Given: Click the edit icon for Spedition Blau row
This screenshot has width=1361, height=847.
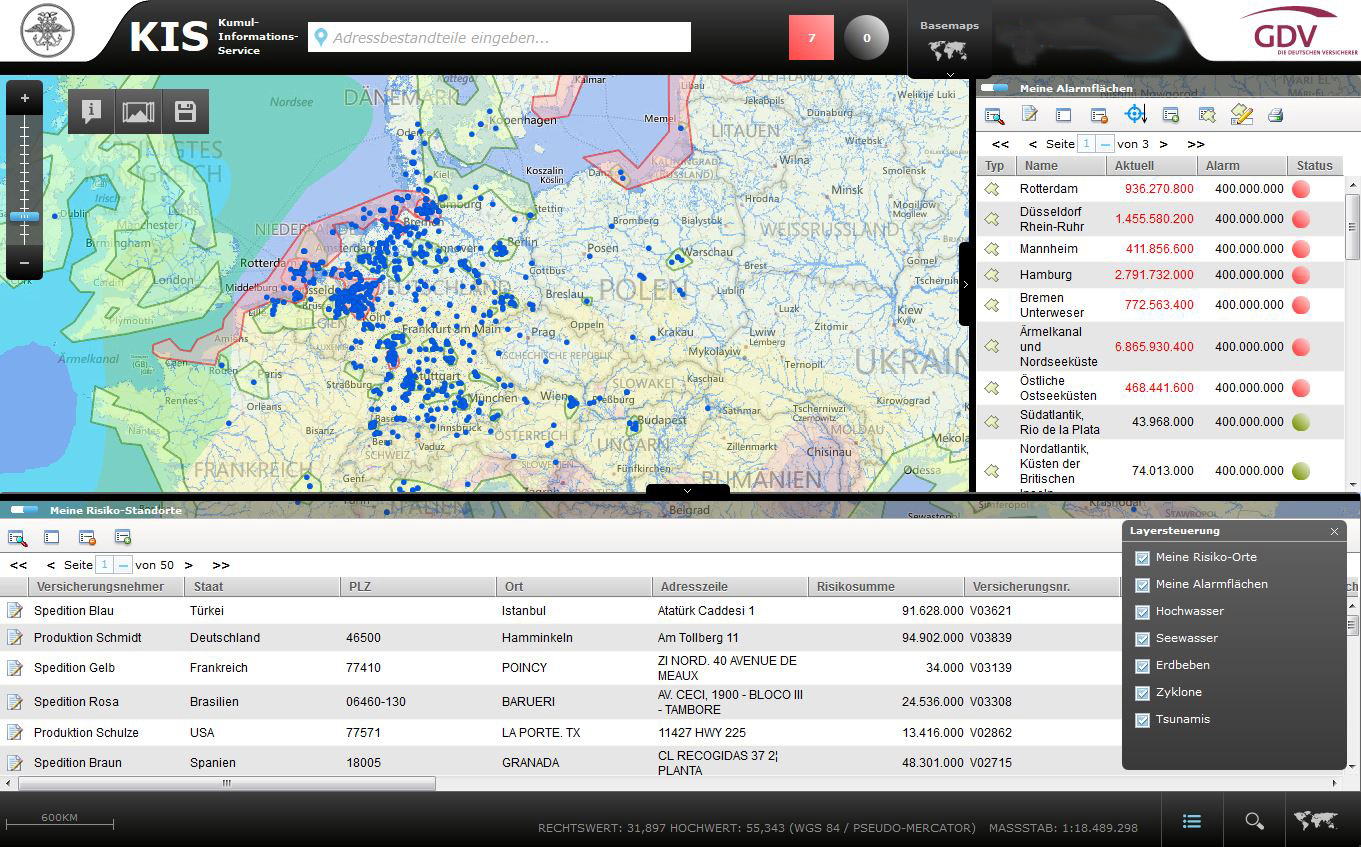Looking at the screenshot, I should click(14, 610).
